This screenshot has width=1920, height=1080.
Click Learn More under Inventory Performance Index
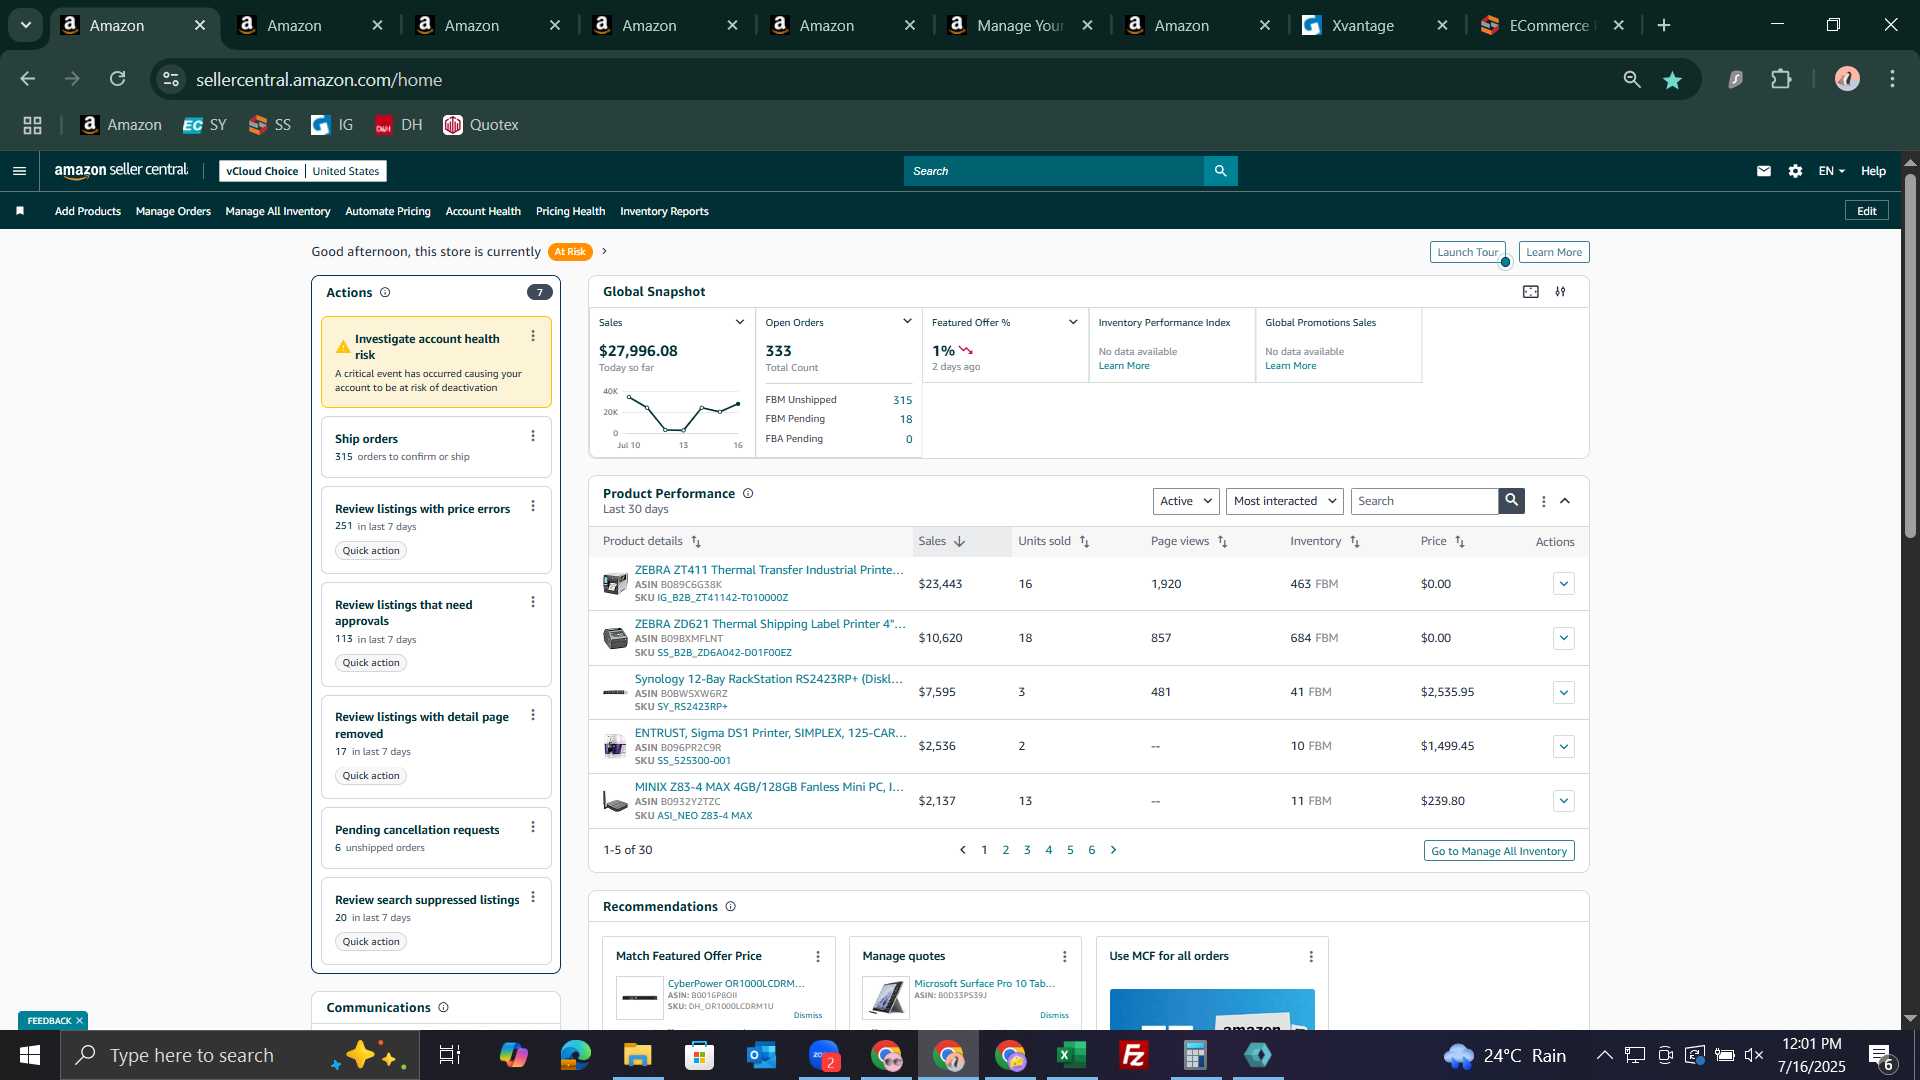pos(1124,366)
